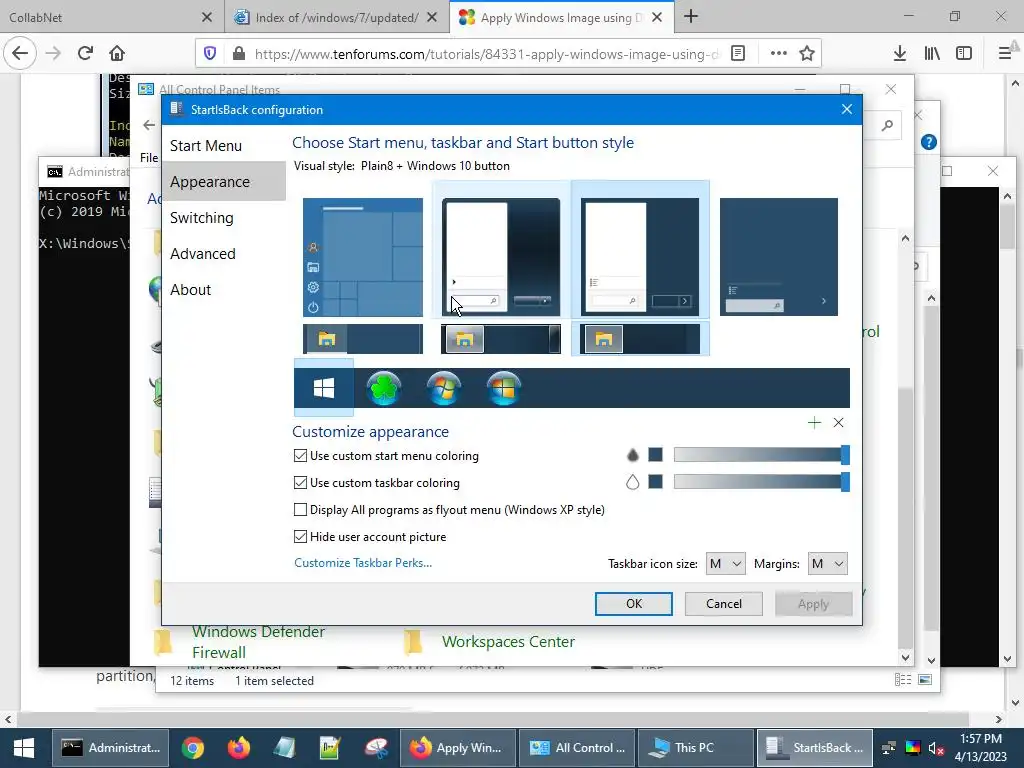Open the Margins dropdown
The height and width of the screenshot is (768, 1024).
[x=827, y=564]
